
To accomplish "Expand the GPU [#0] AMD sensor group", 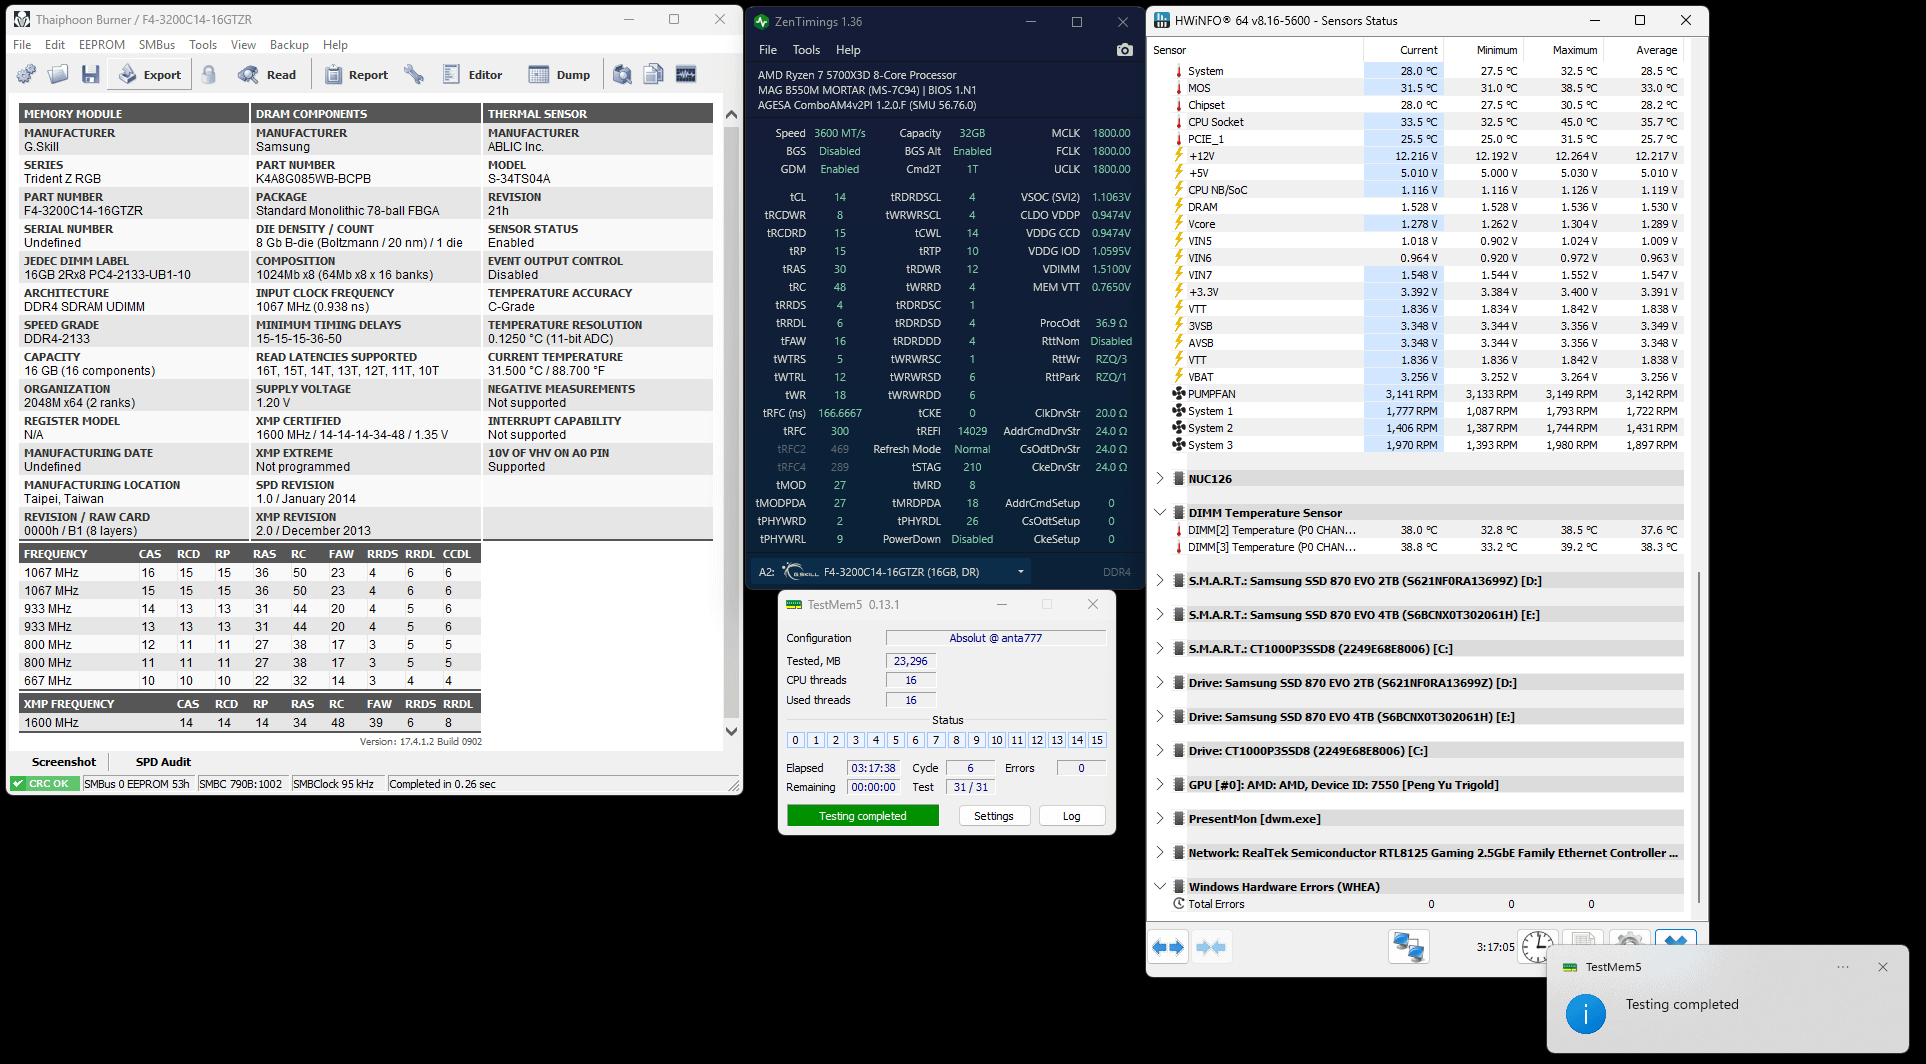I will pyautogui.click(x=1160, y=785).
